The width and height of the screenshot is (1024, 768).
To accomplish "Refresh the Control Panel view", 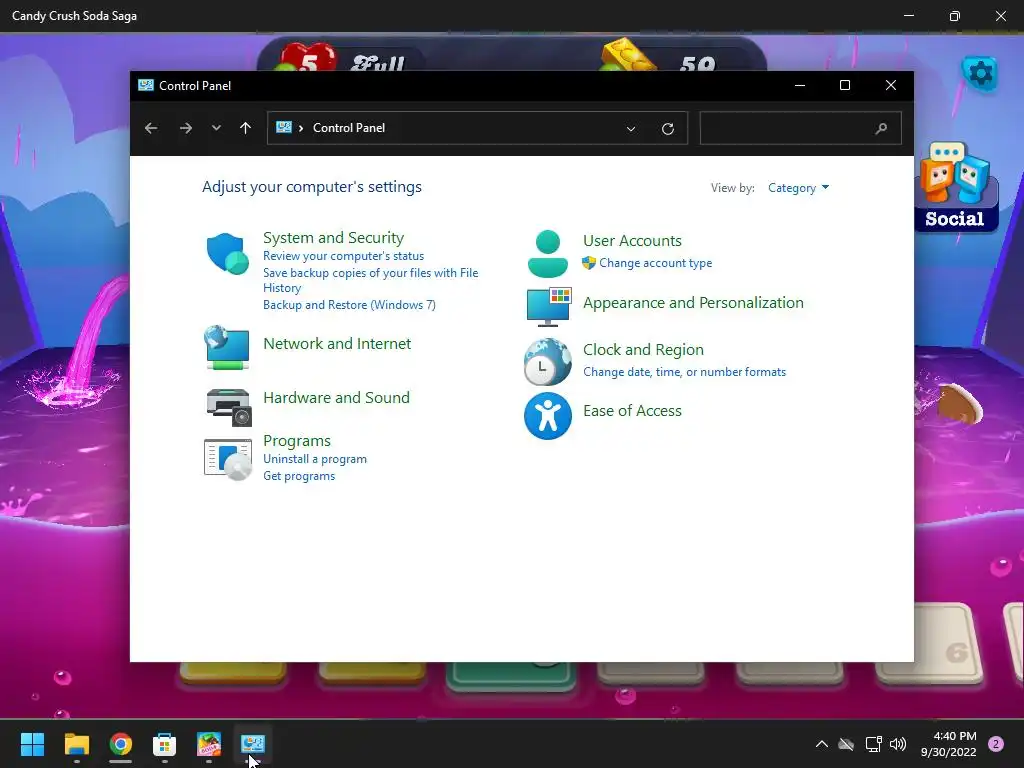I will (x=667, y=129).
